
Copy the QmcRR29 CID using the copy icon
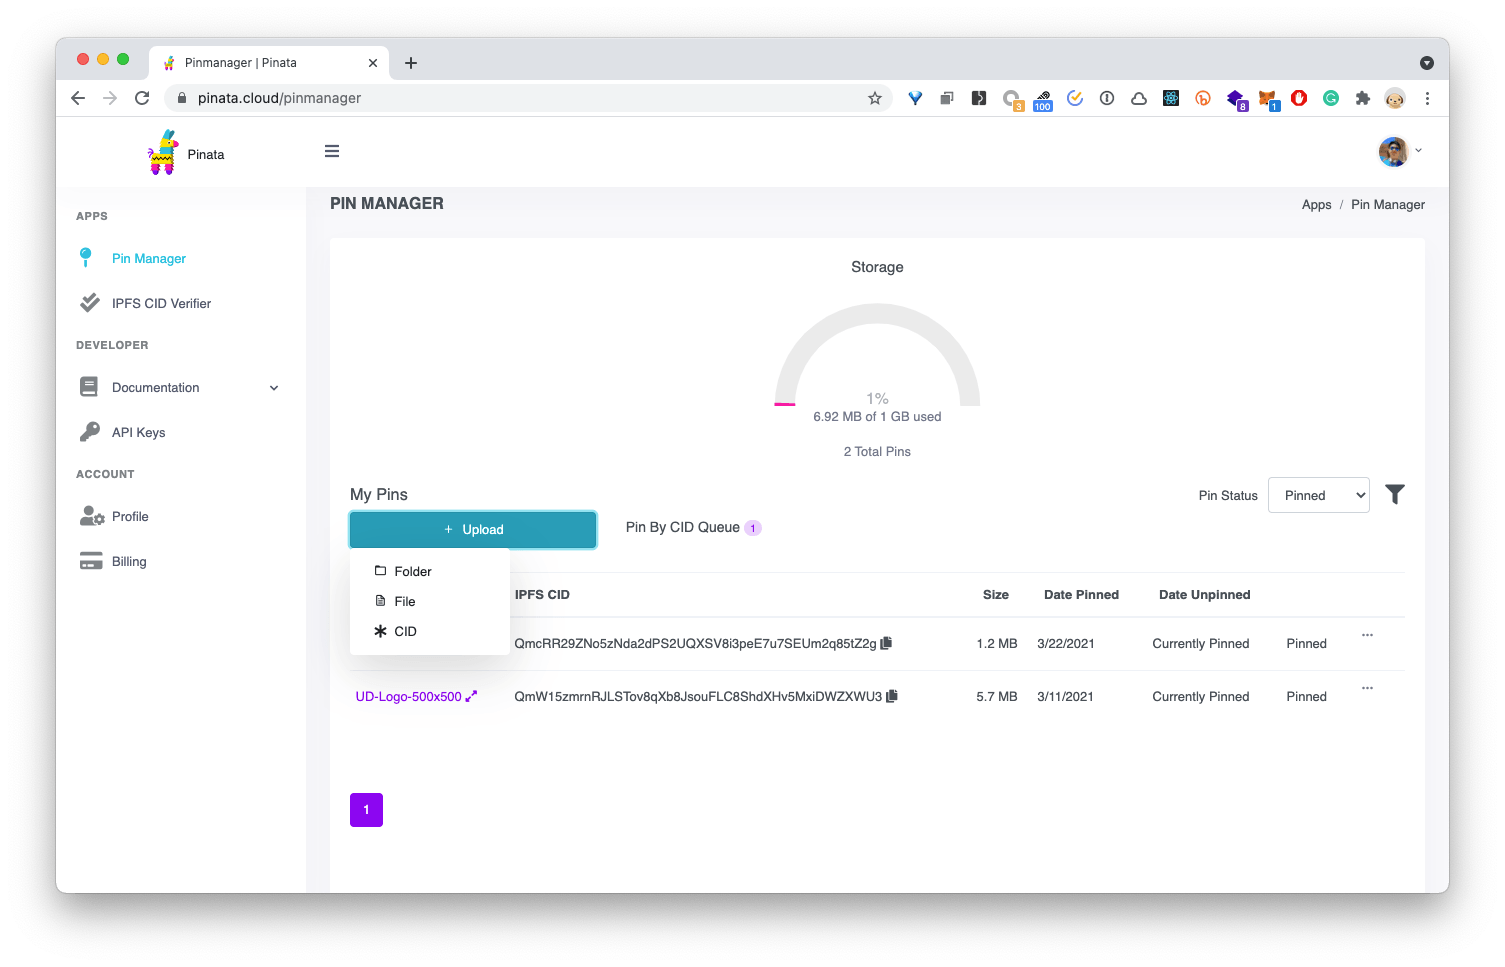click(886, 643)
